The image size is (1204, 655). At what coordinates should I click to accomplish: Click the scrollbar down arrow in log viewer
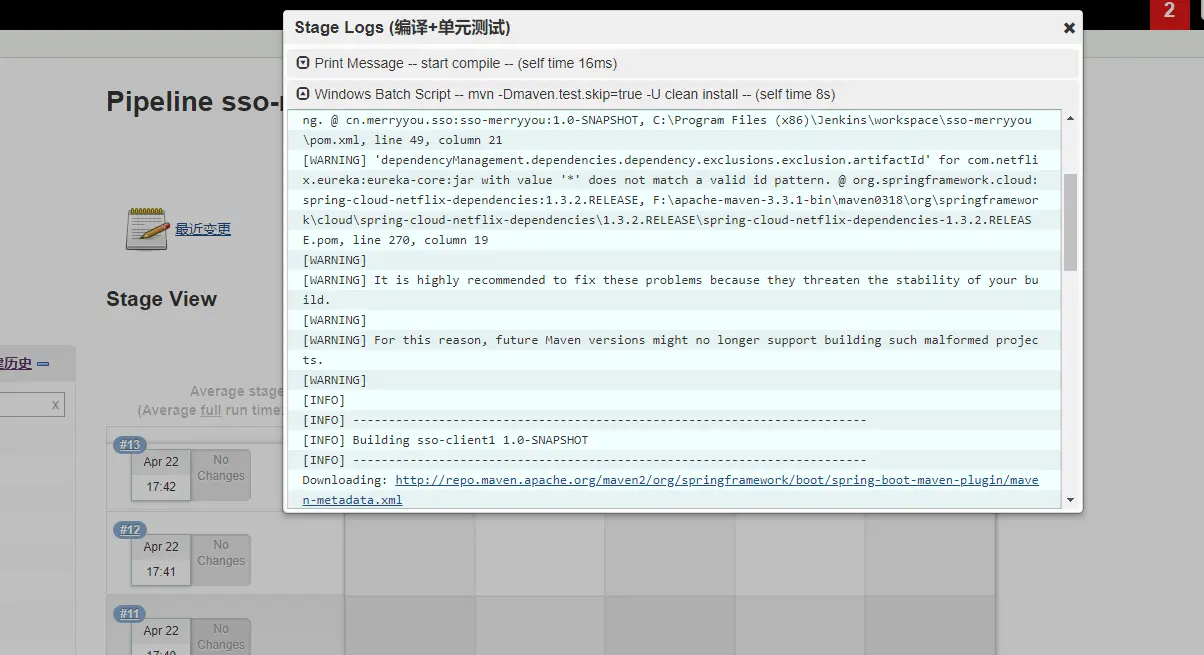pos(1070,500)
